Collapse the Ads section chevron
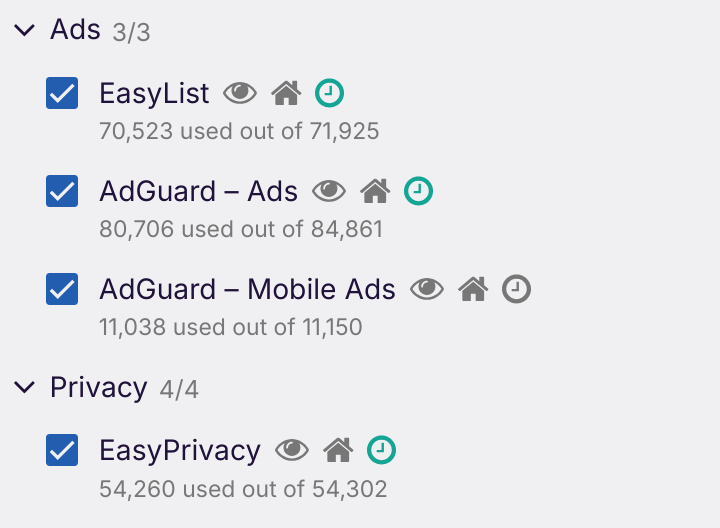The image size is (720, 528). click(24, 30)
